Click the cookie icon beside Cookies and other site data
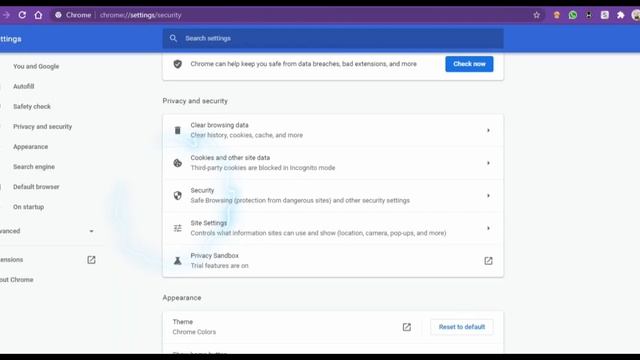The image size is (640, 360). [x=178, y=163]
